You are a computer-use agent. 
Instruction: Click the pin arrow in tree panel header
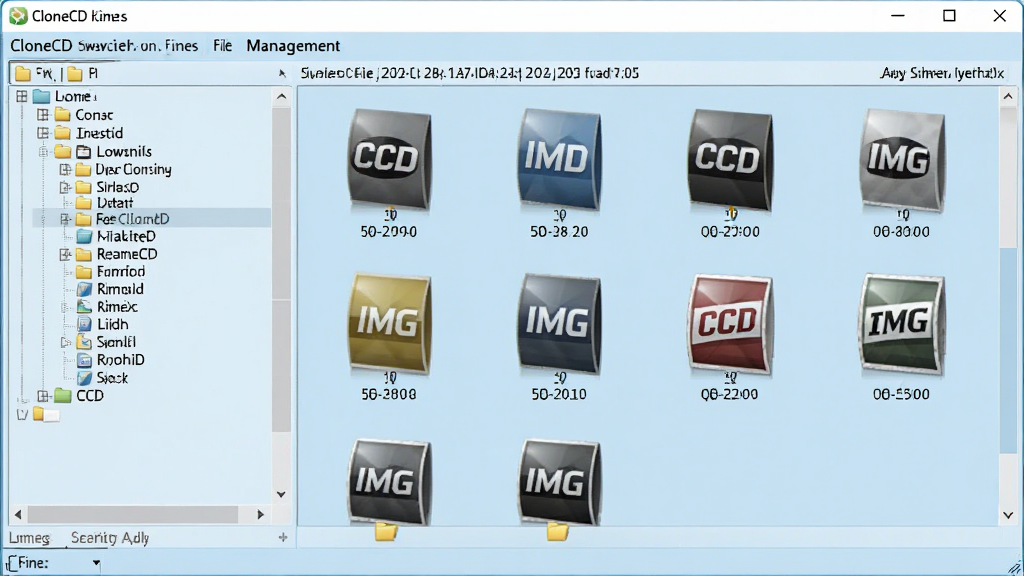(x=282, y=74)
